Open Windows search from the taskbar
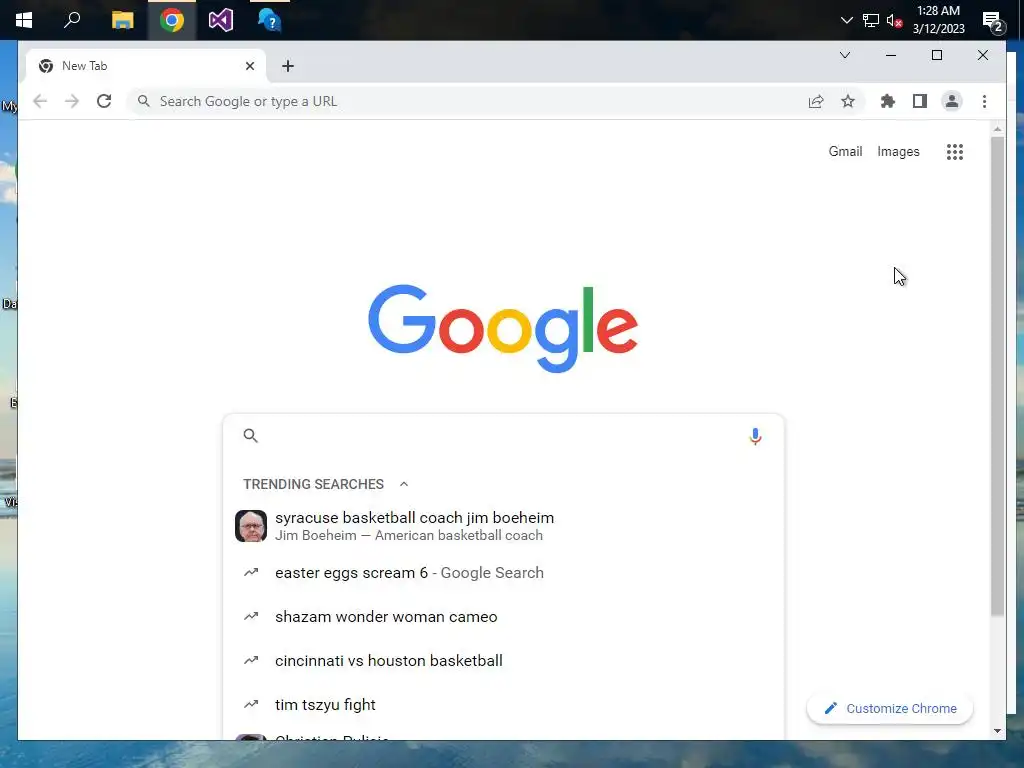Screen dimensions: 1024x768 click(x=72, y=20)
